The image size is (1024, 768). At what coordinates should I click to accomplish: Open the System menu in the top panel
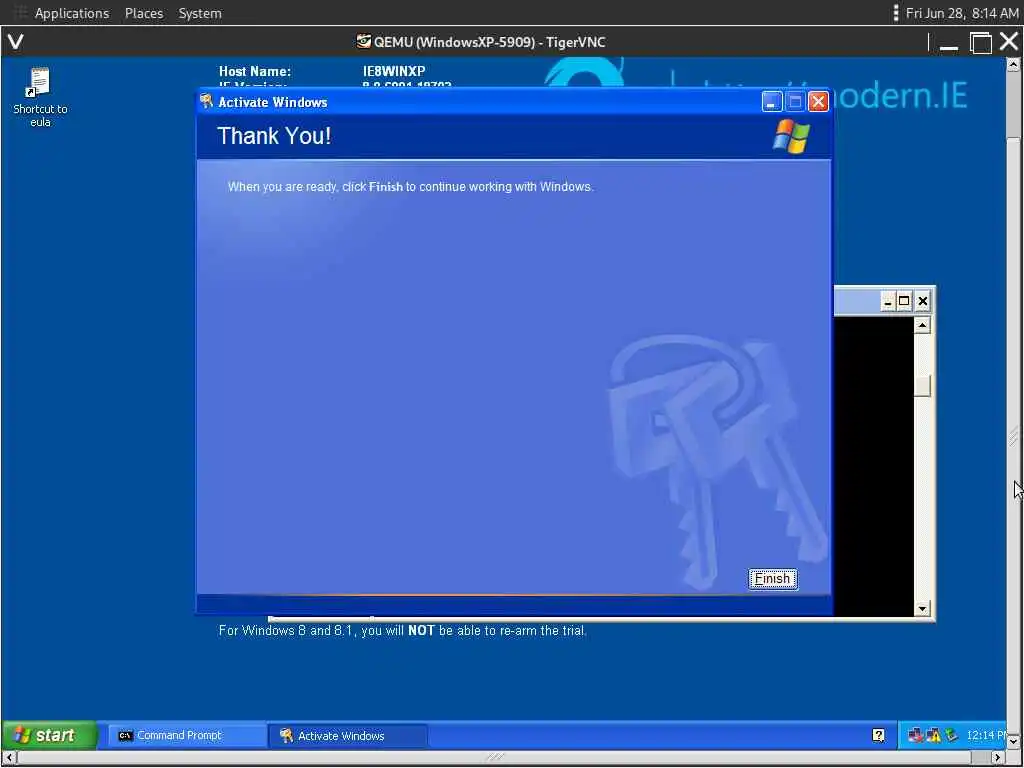click(200, 13)
